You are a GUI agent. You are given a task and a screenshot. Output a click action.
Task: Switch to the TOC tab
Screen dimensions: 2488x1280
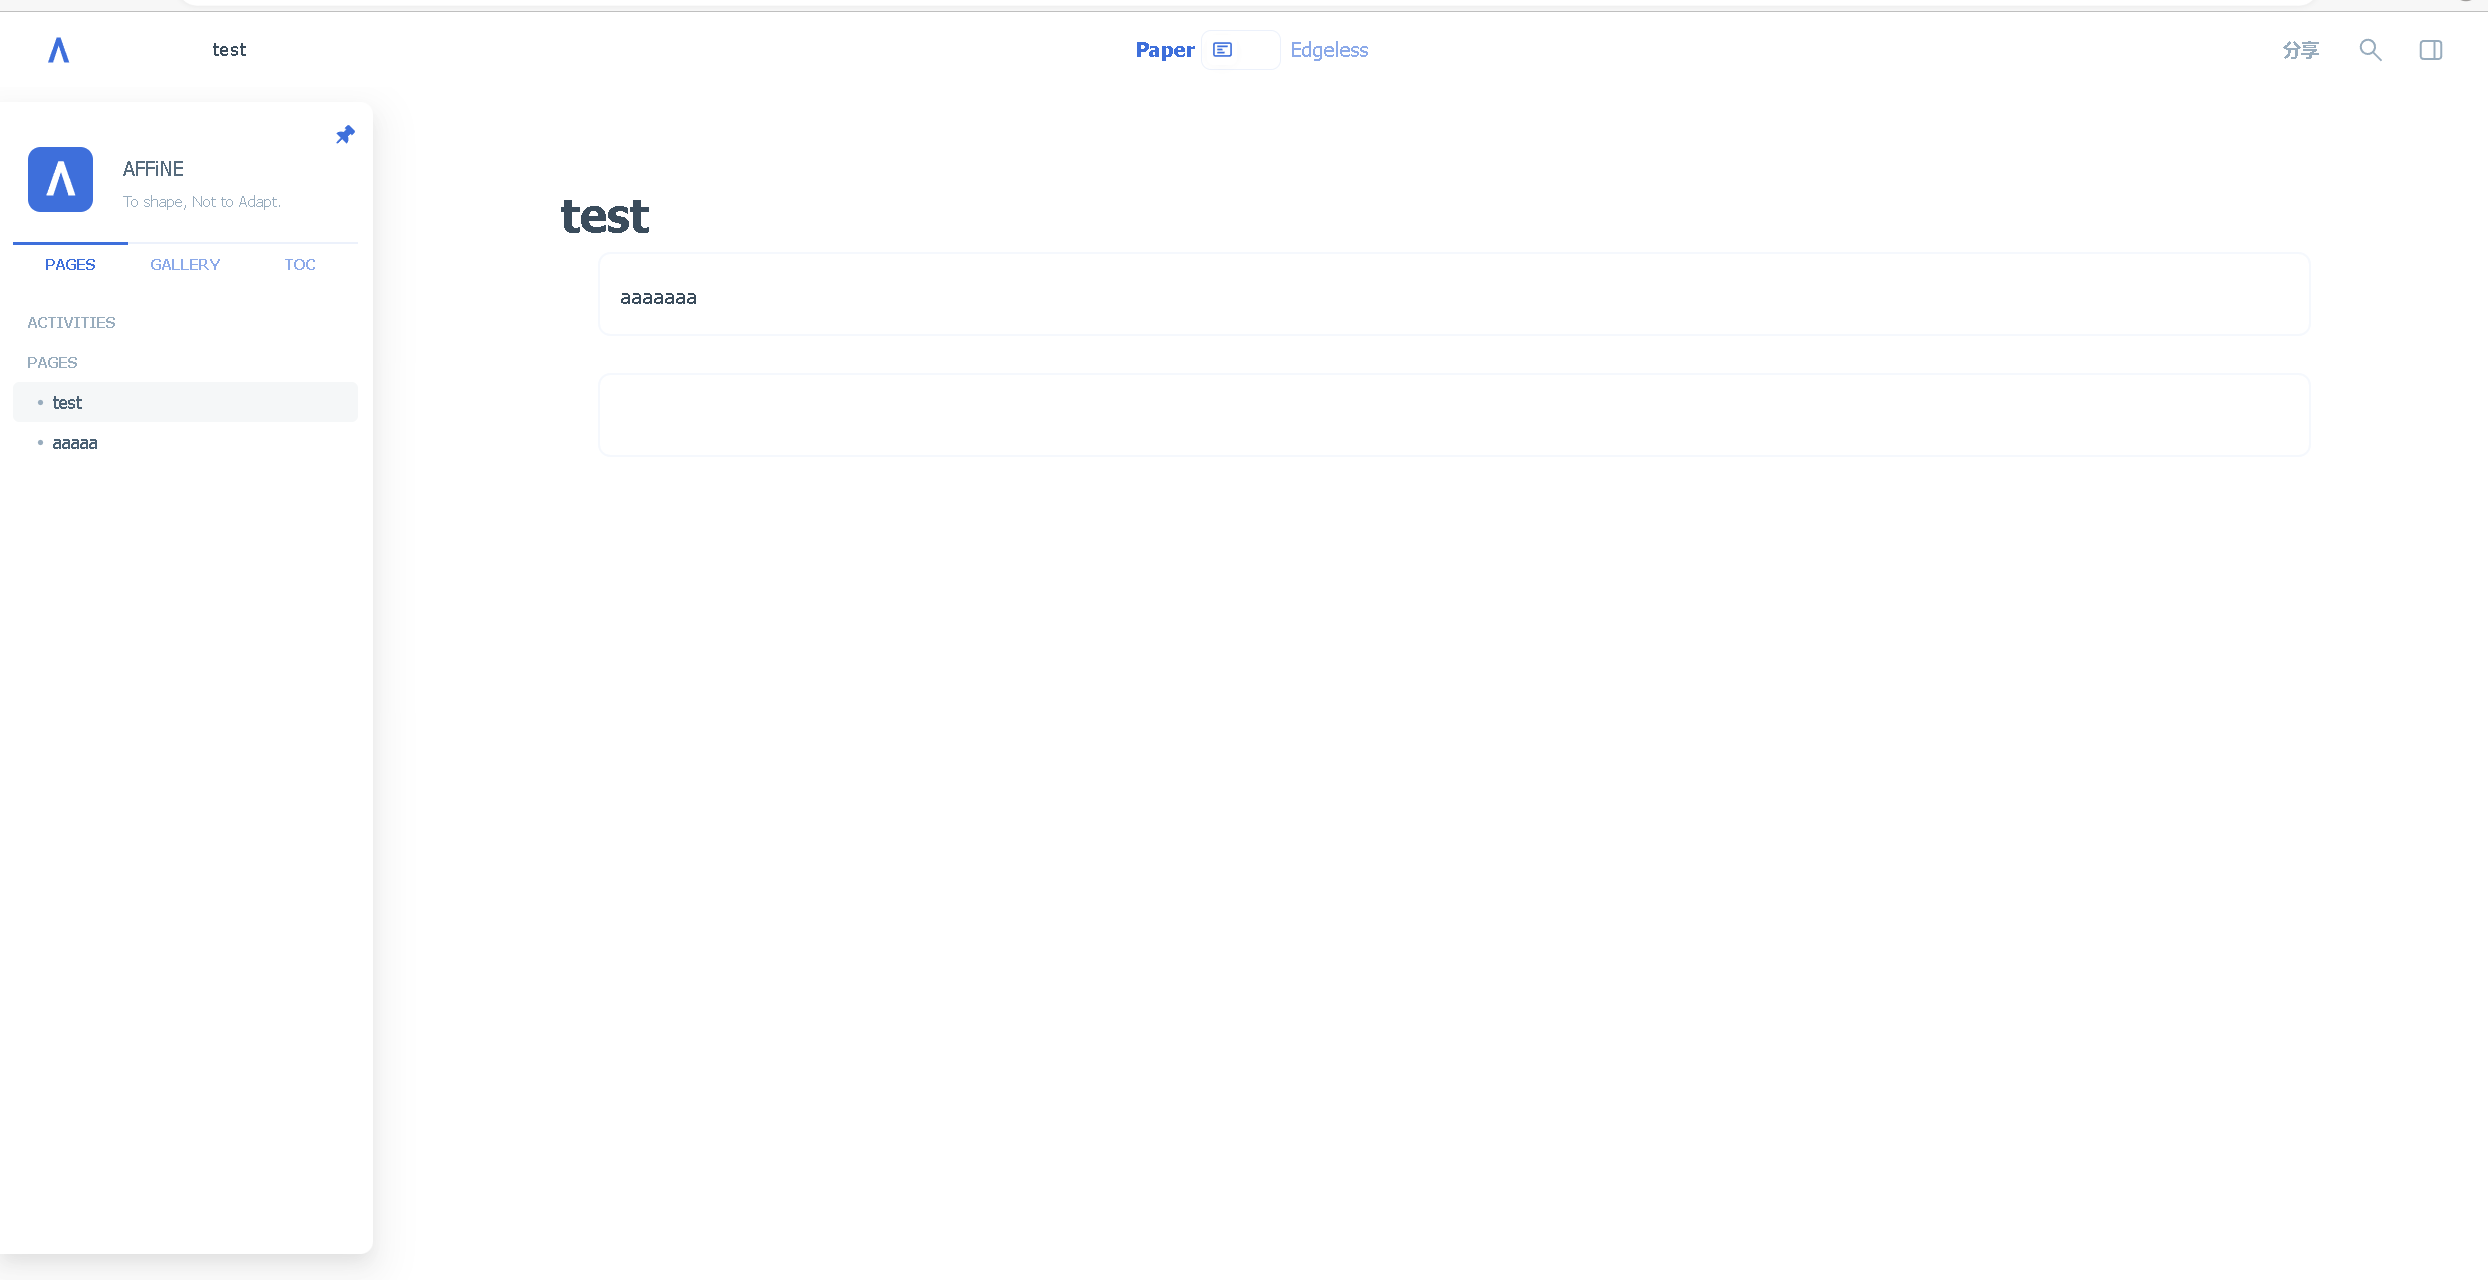point(300,265)
